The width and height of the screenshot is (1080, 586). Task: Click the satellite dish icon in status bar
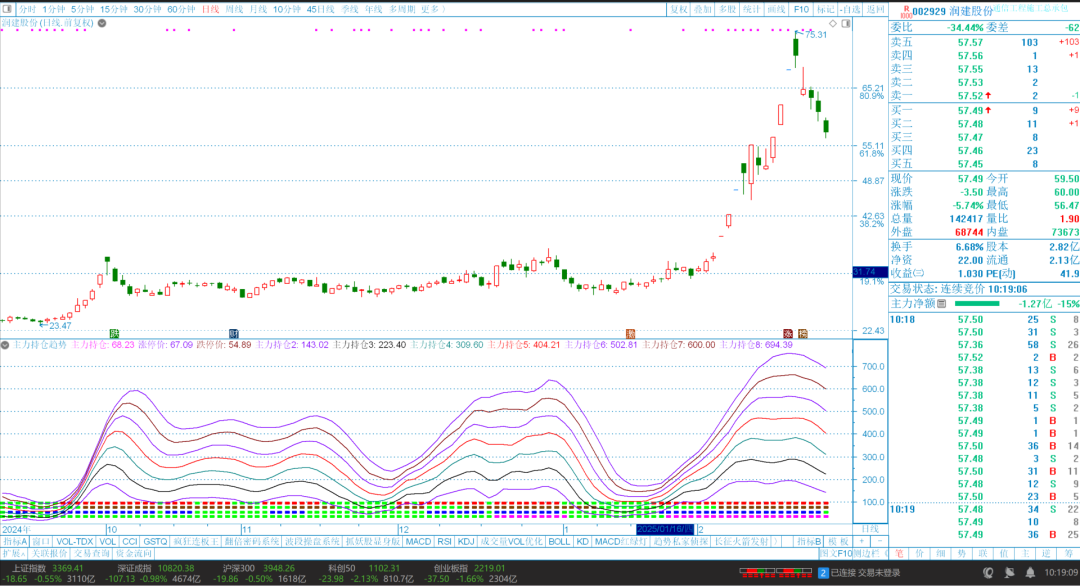(x=1009, y=573)
